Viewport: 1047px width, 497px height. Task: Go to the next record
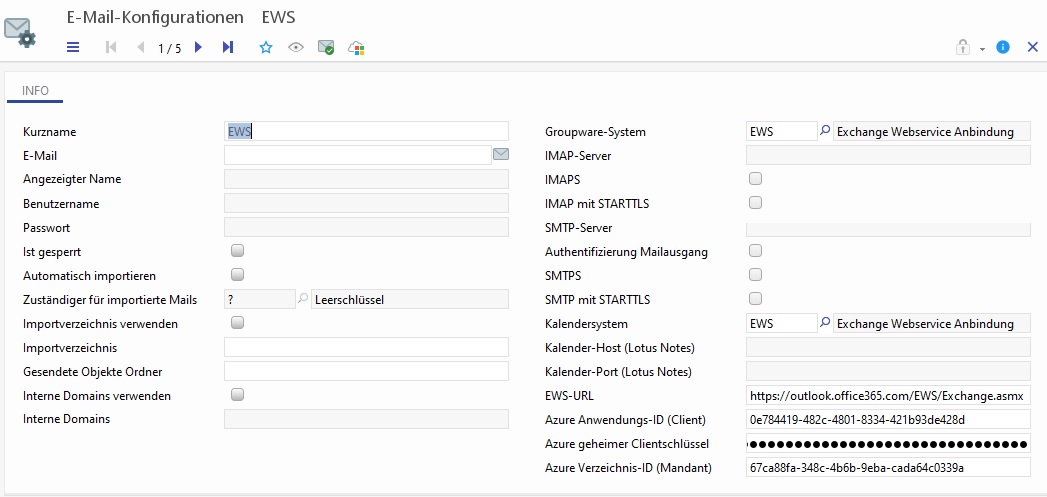click(x=198, y=47)
